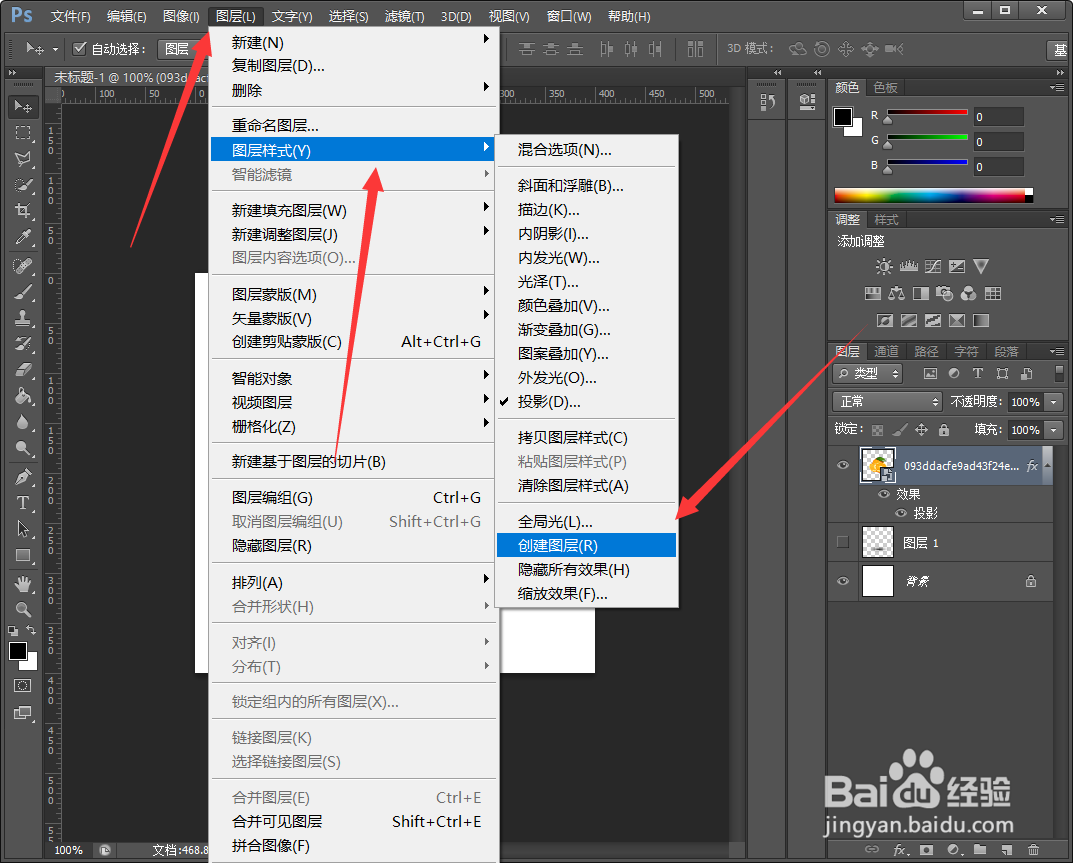Open the Color panel options menu

(1057, 88)
